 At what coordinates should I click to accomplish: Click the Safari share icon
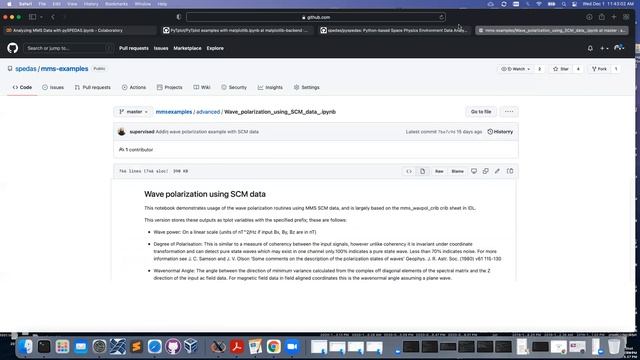point(602,17)
